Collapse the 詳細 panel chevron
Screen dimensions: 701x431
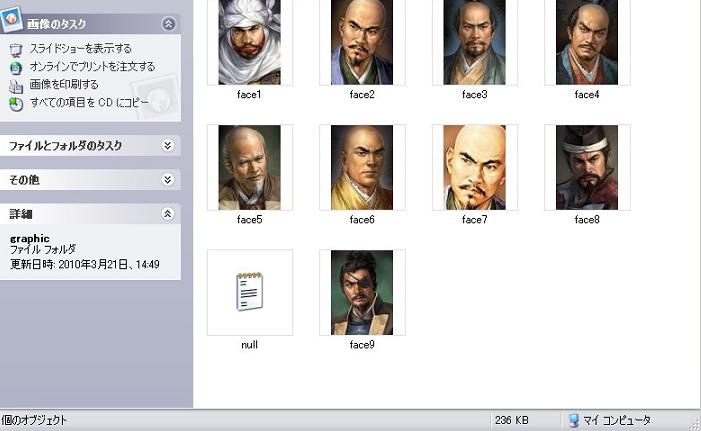168,214
